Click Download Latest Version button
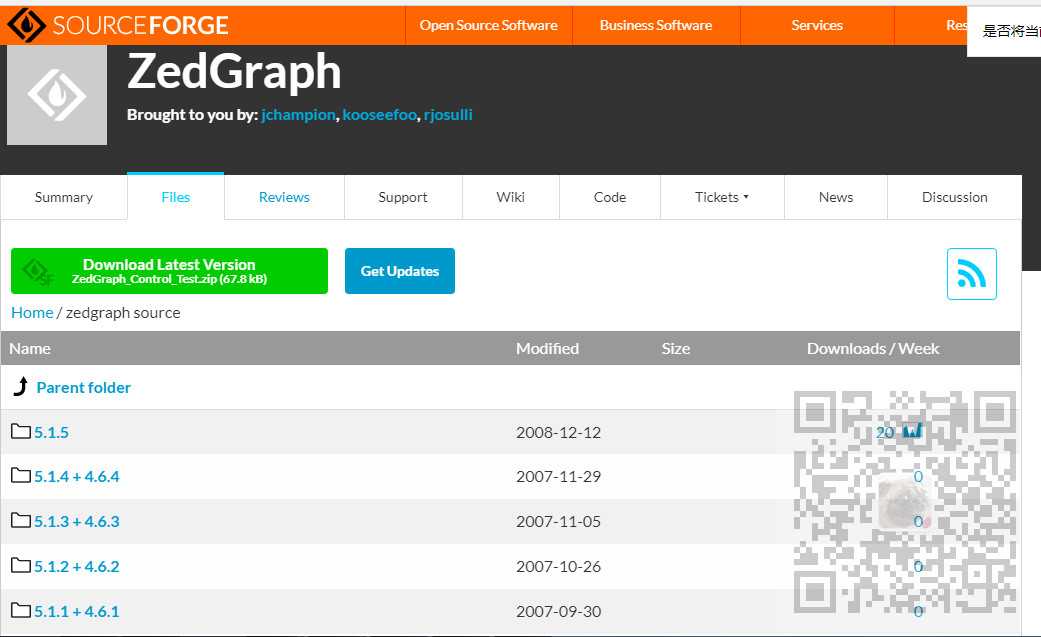This screenshot has height=637, width=1041. coord(169,271)
